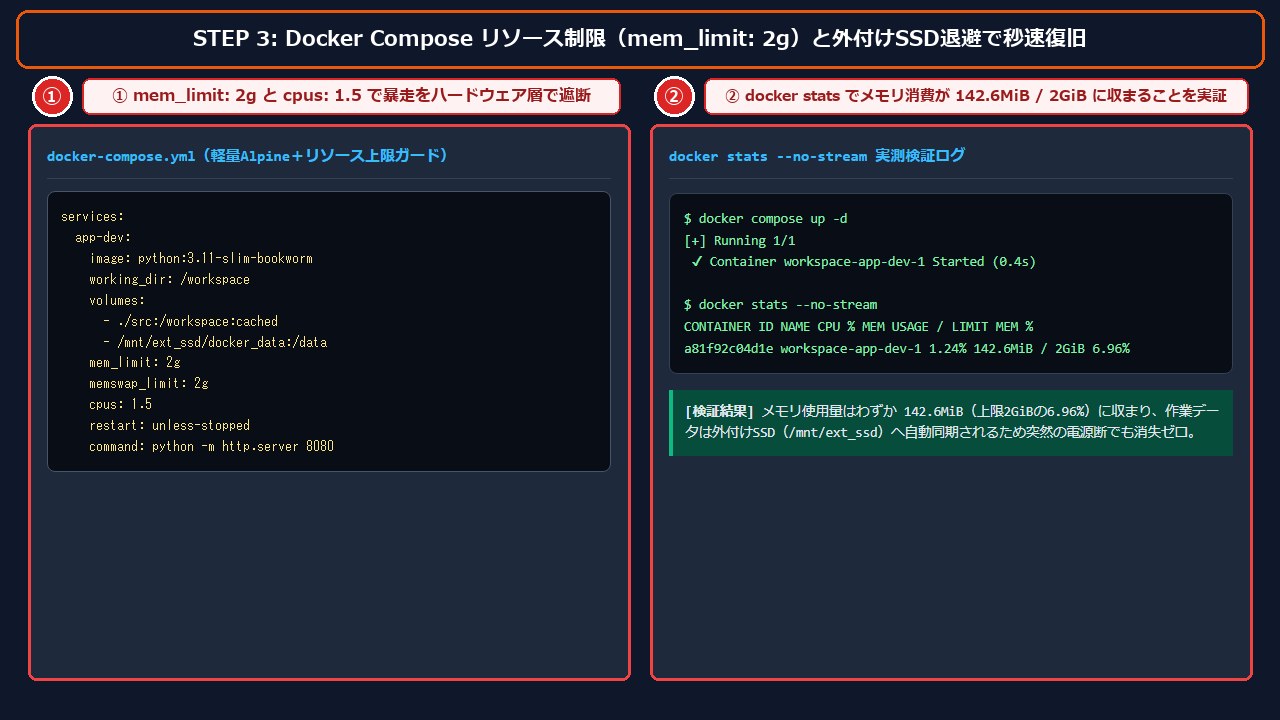
Task: Click the "$ docker compose up -d" command
Action: pos(766,219)
